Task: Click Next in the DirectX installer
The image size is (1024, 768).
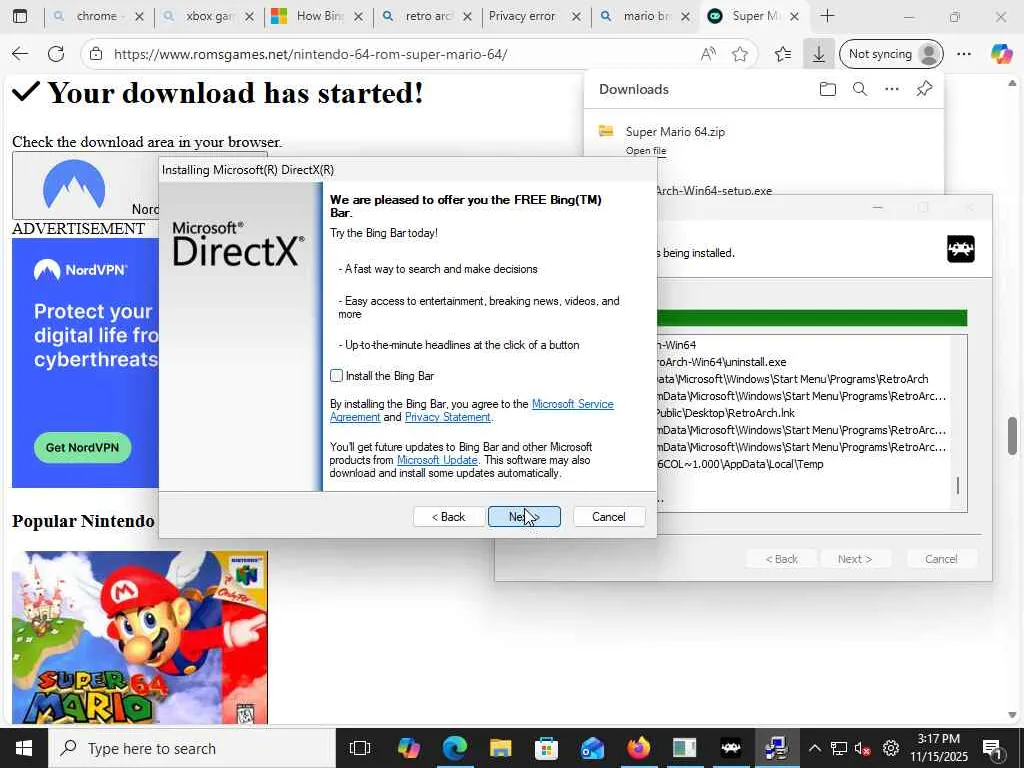Action: tap(524, 517)
